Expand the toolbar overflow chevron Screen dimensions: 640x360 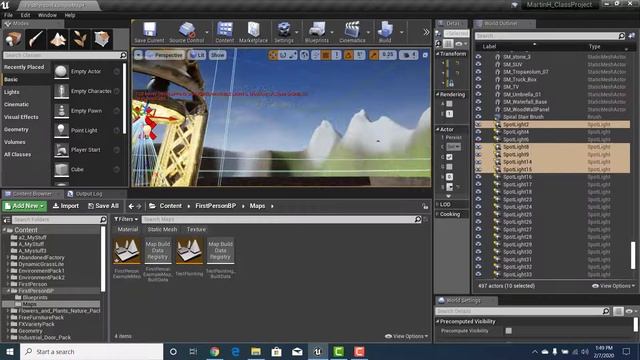pos(426,32)
